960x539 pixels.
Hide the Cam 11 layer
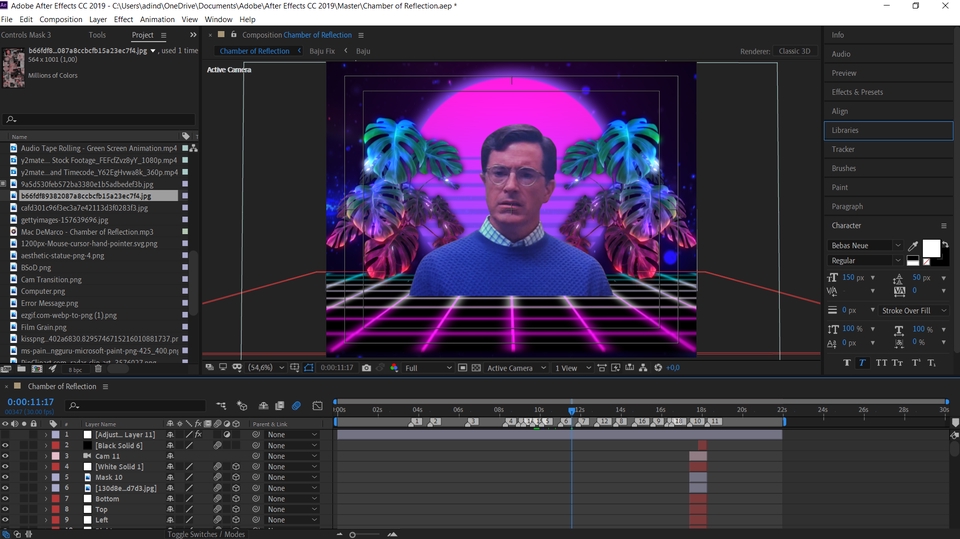(5, 456)
